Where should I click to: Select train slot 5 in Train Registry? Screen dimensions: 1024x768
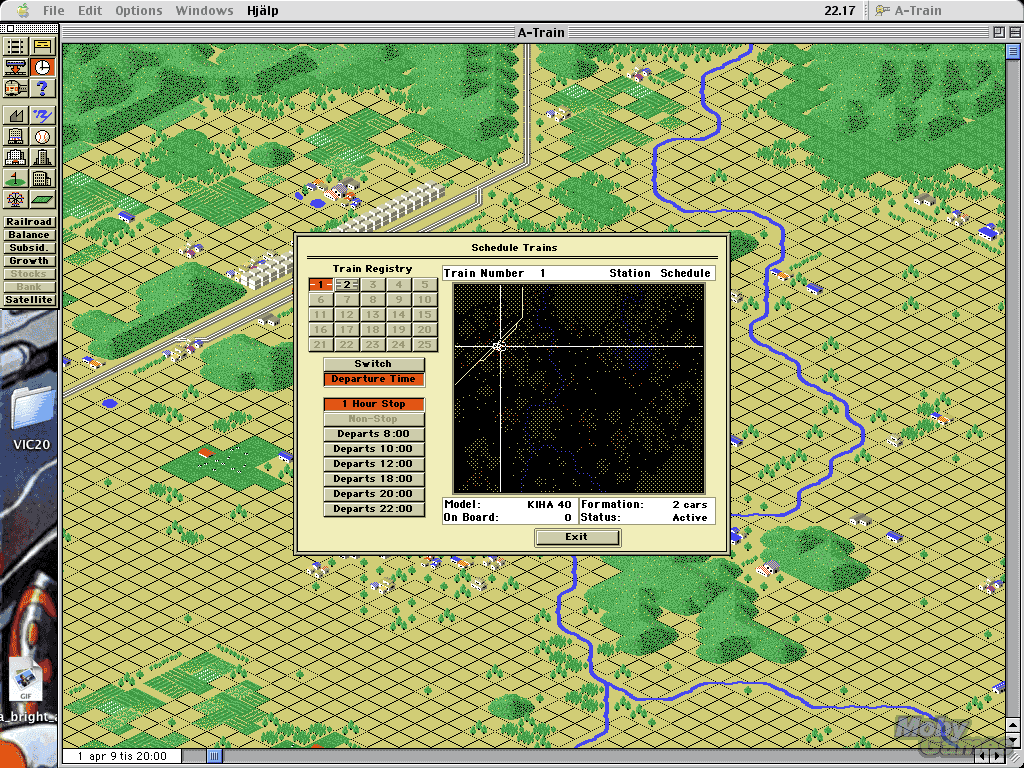point(424,285)
